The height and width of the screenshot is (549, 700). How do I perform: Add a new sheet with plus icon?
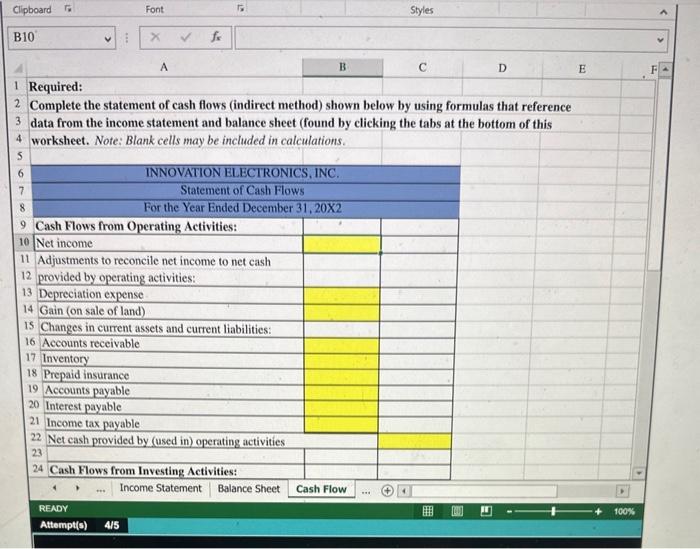(x=387, y=491)
